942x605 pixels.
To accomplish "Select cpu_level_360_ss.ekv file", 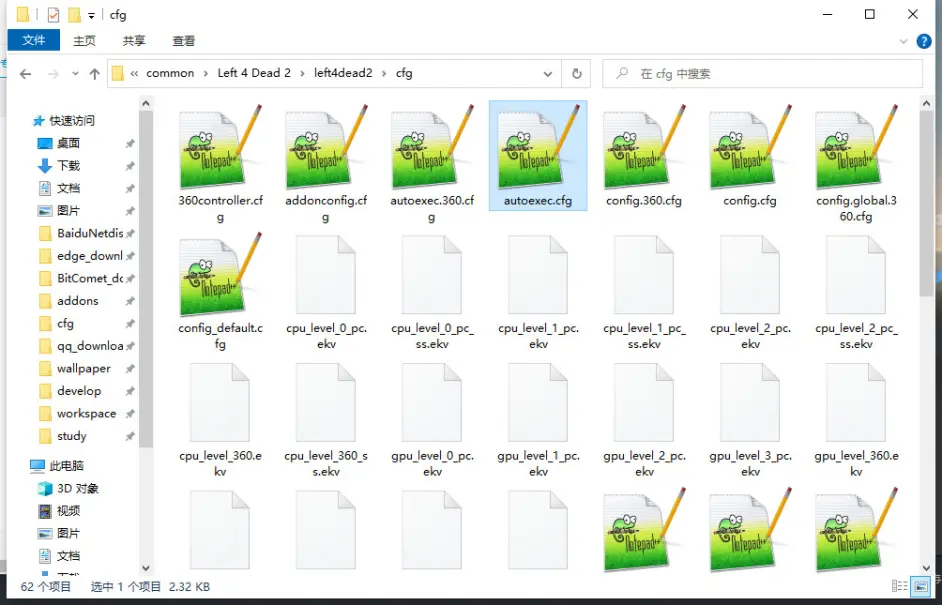I will click(x=326, y=403).
